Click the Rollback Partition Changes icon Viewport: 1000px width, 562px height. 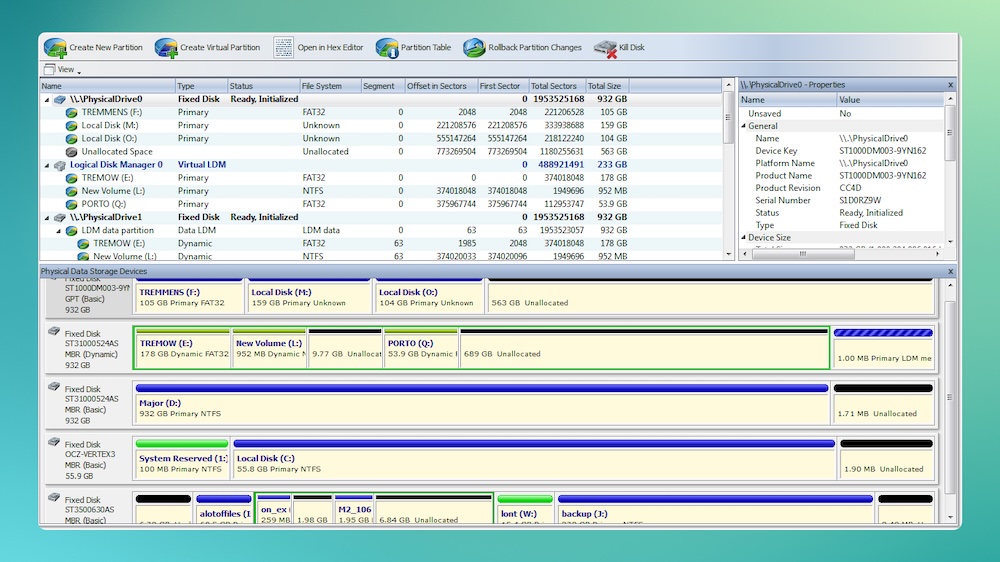(x=474, y=47)
